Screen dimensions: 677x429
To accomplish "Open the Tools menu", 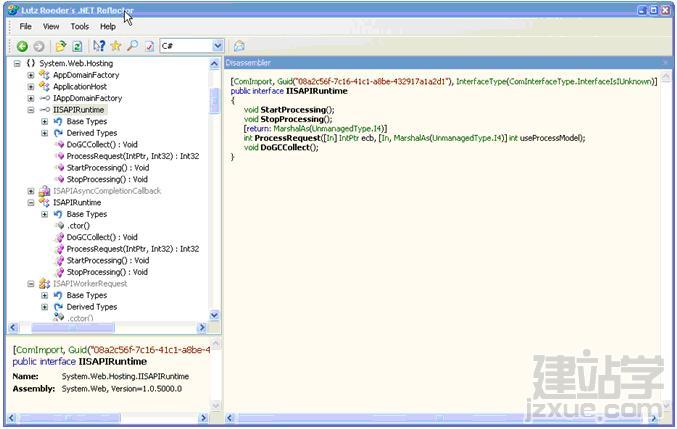I will [x=80, y=27].
